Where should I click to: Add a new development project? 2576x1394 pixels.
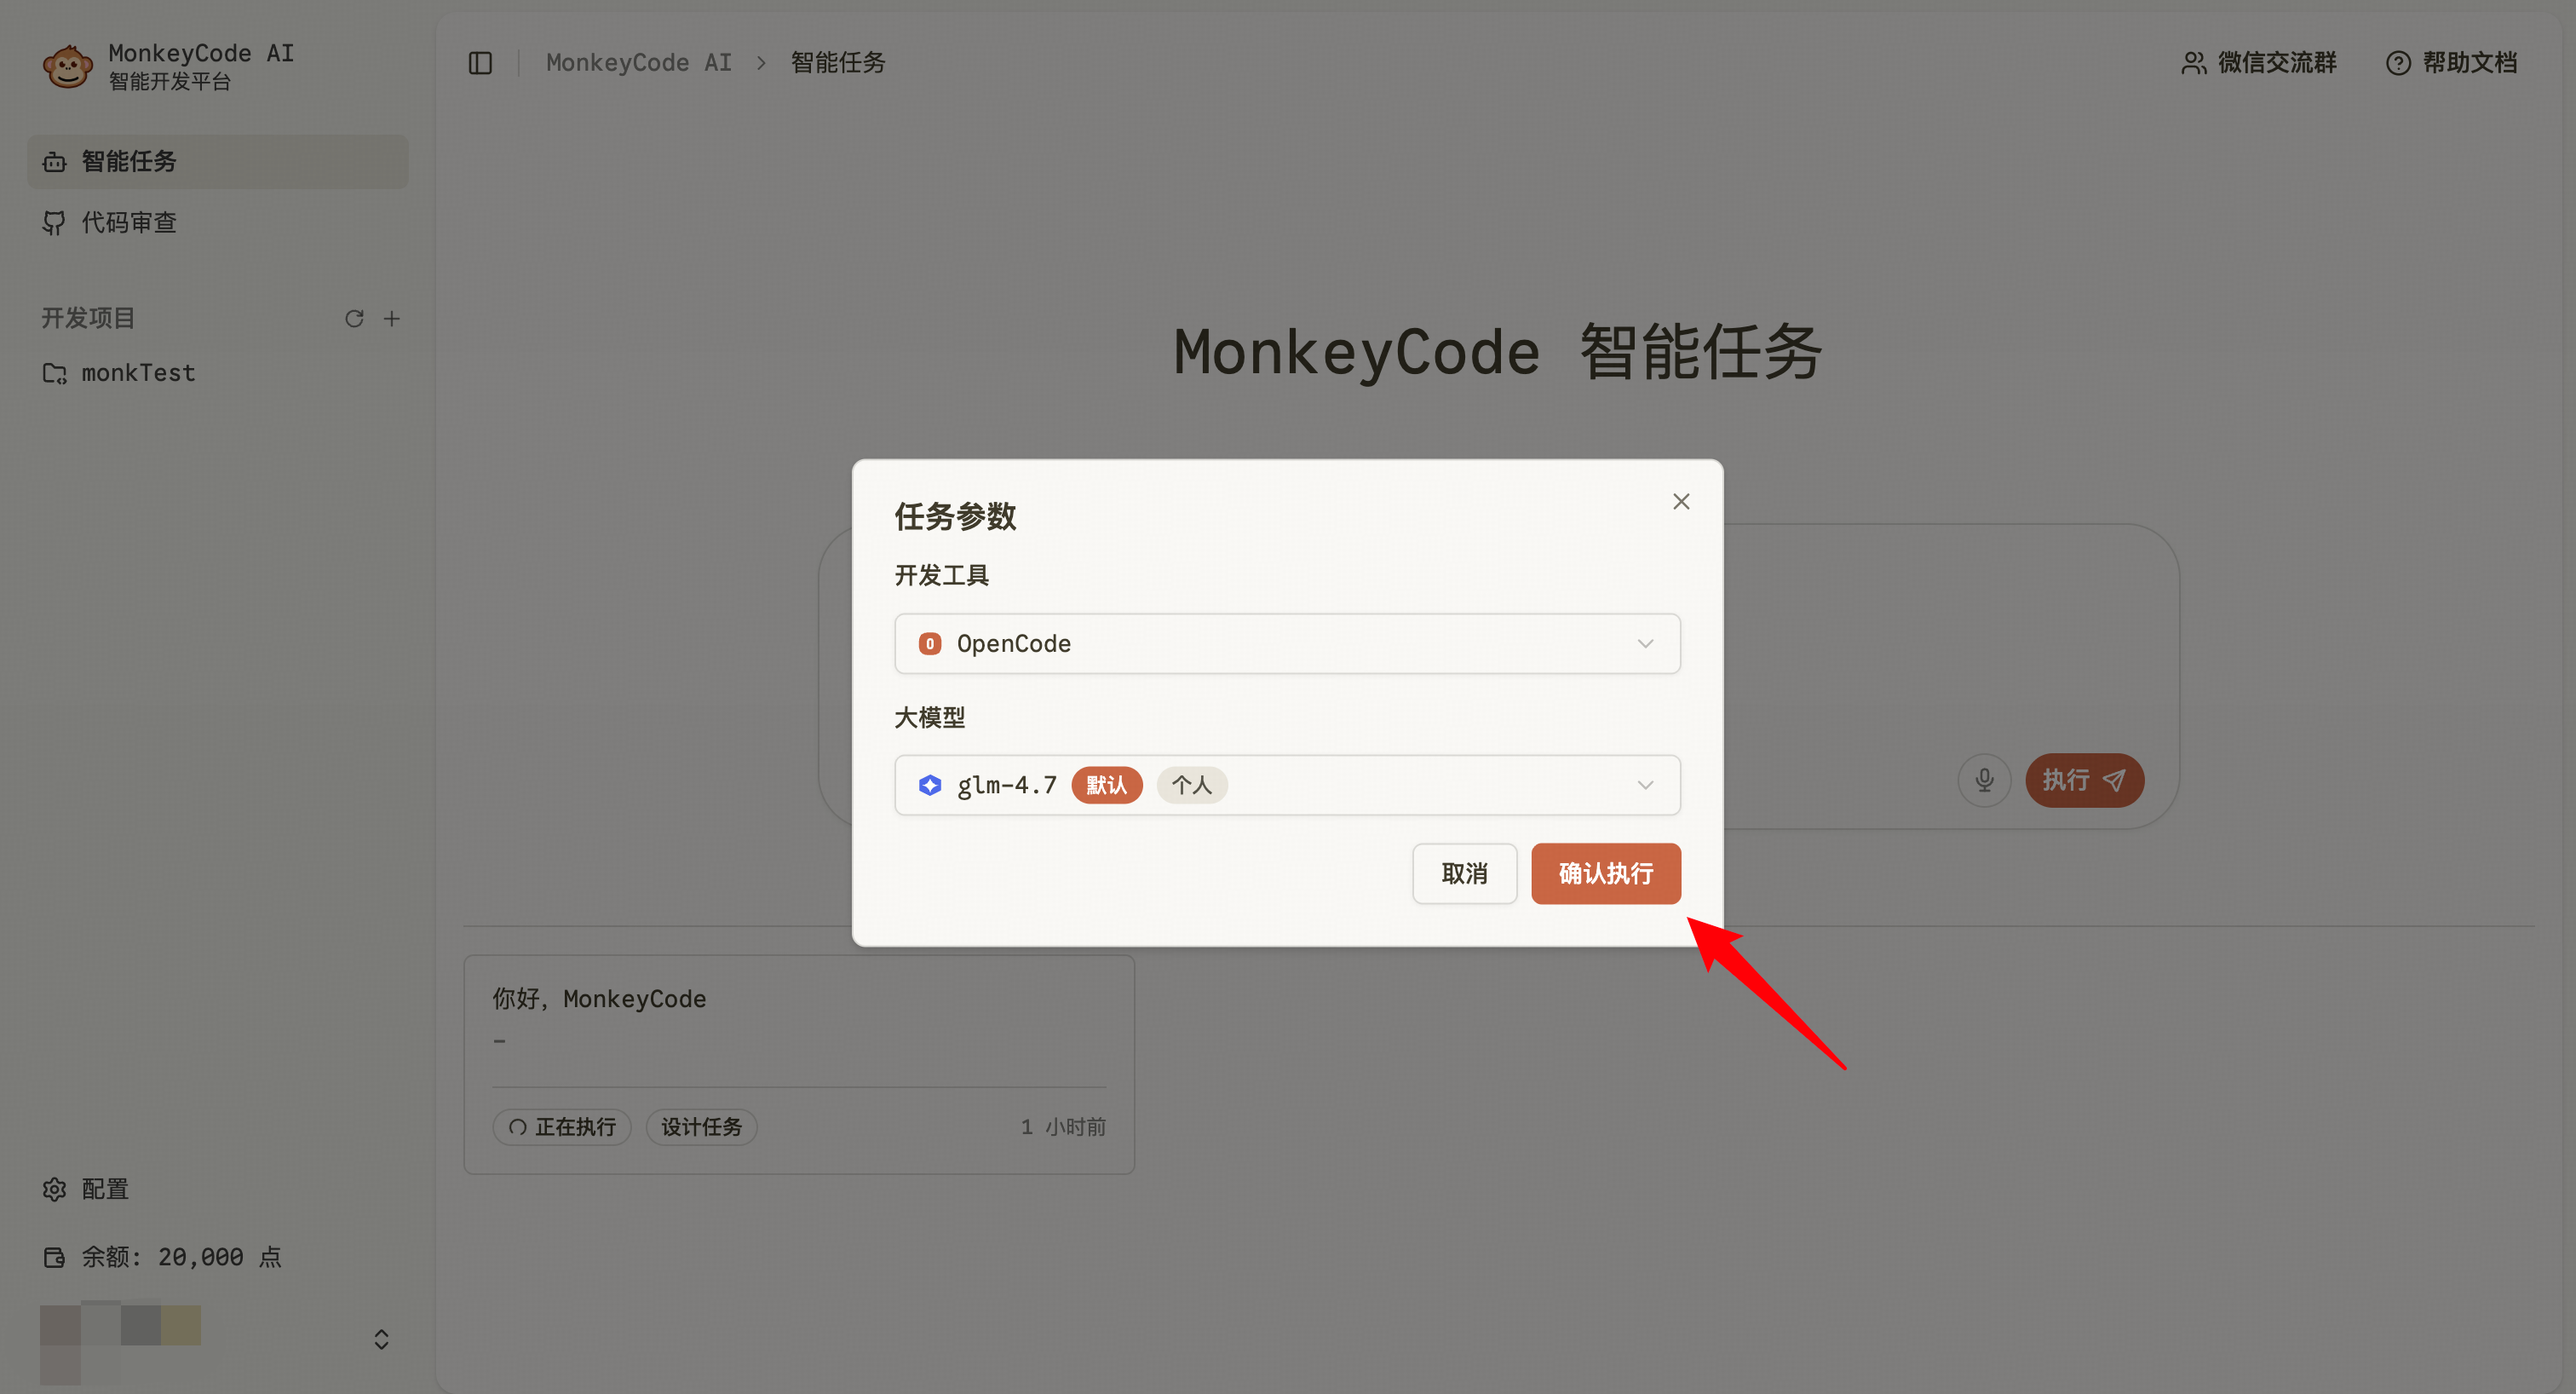coord(392,318)
